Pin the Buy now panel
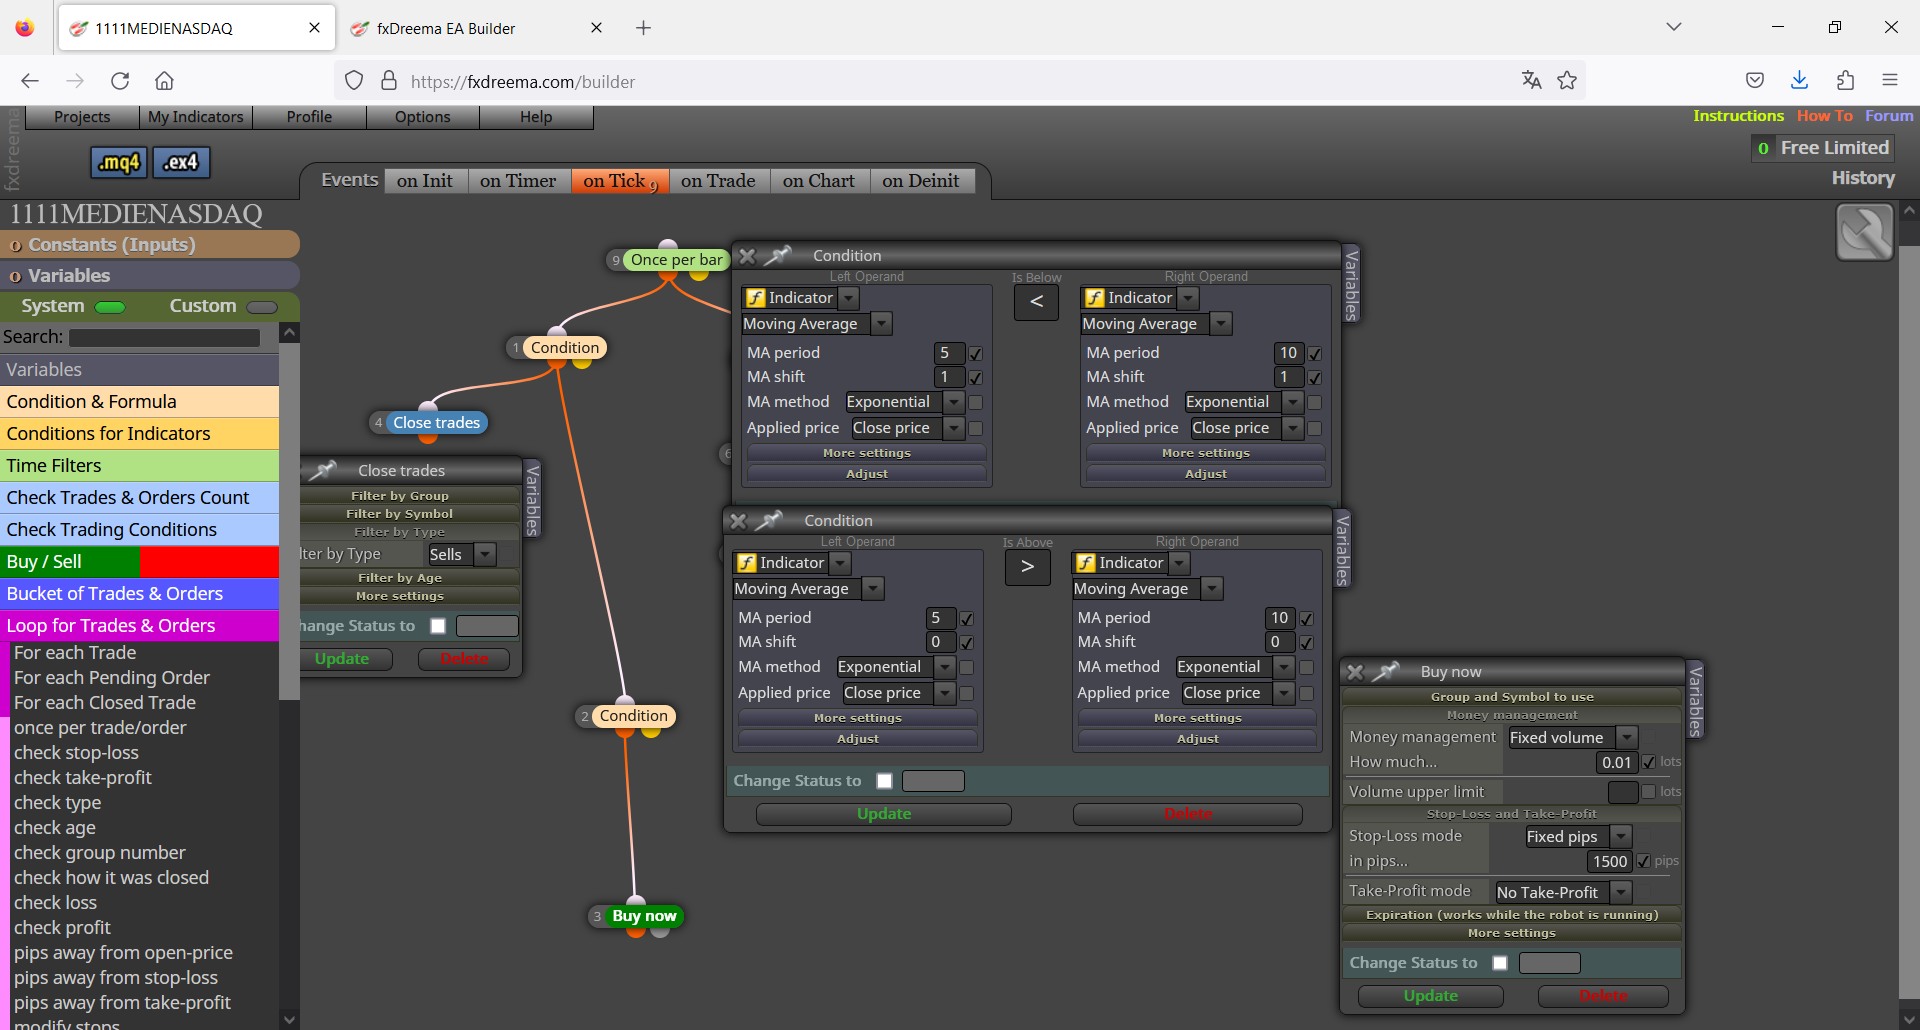The image size is (1920, 1030). click(1386, 672)
